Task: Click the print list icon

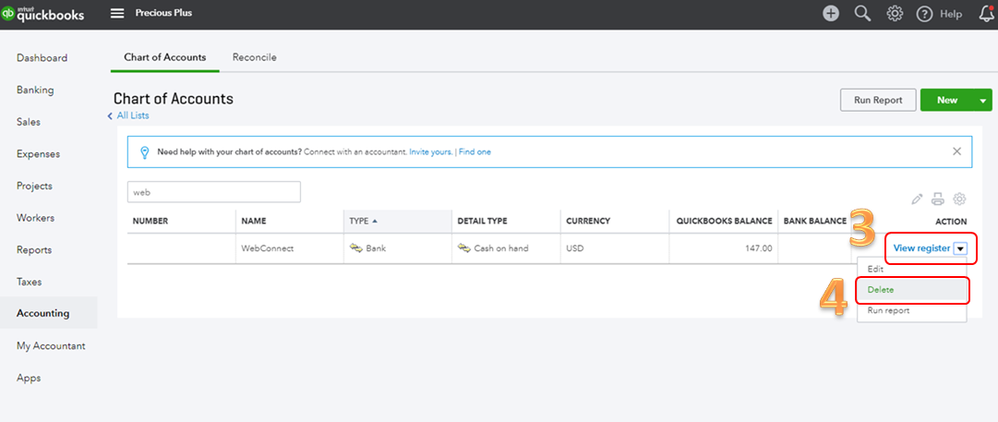Action: pos(938,199)
